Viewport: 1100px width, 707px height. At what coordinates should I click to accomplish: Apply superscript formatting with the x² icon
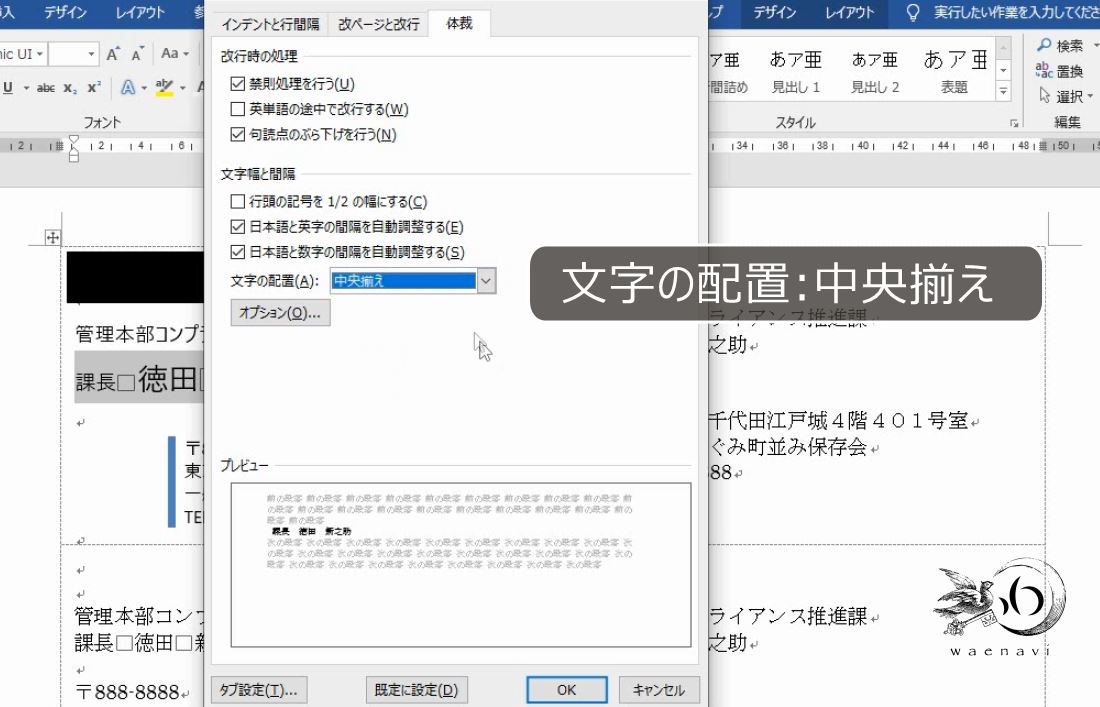pyautogui.click(x=93, y=88)
